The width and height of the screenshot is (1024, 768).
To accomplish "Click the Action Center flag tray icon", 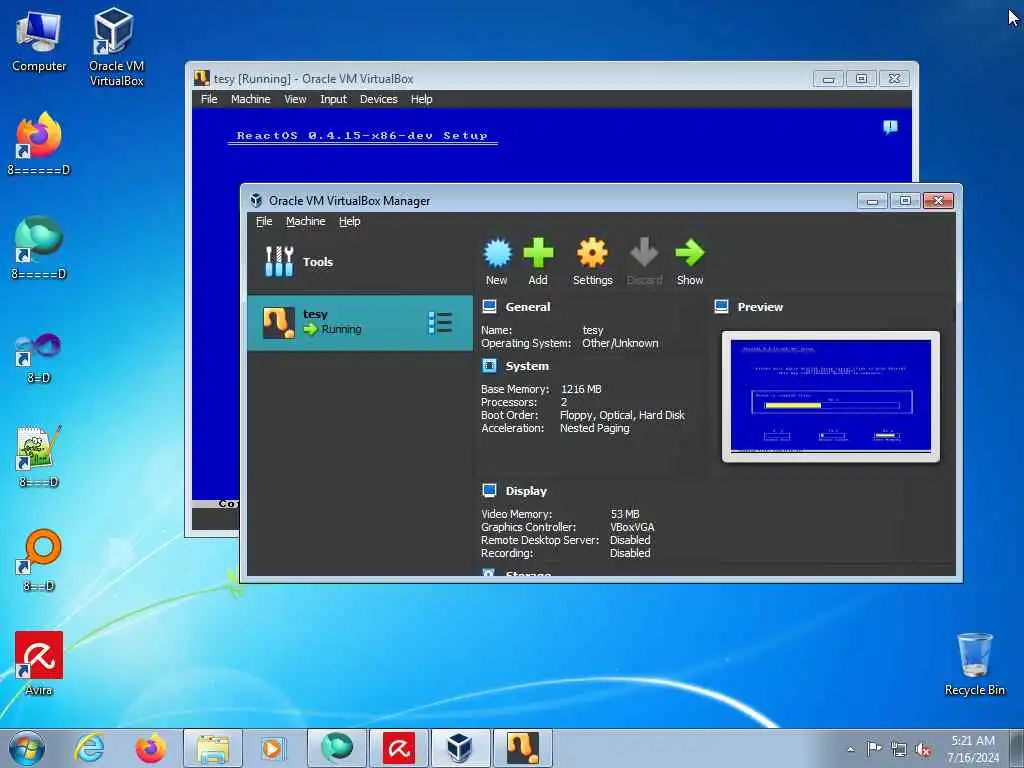I will coord(873,748).
